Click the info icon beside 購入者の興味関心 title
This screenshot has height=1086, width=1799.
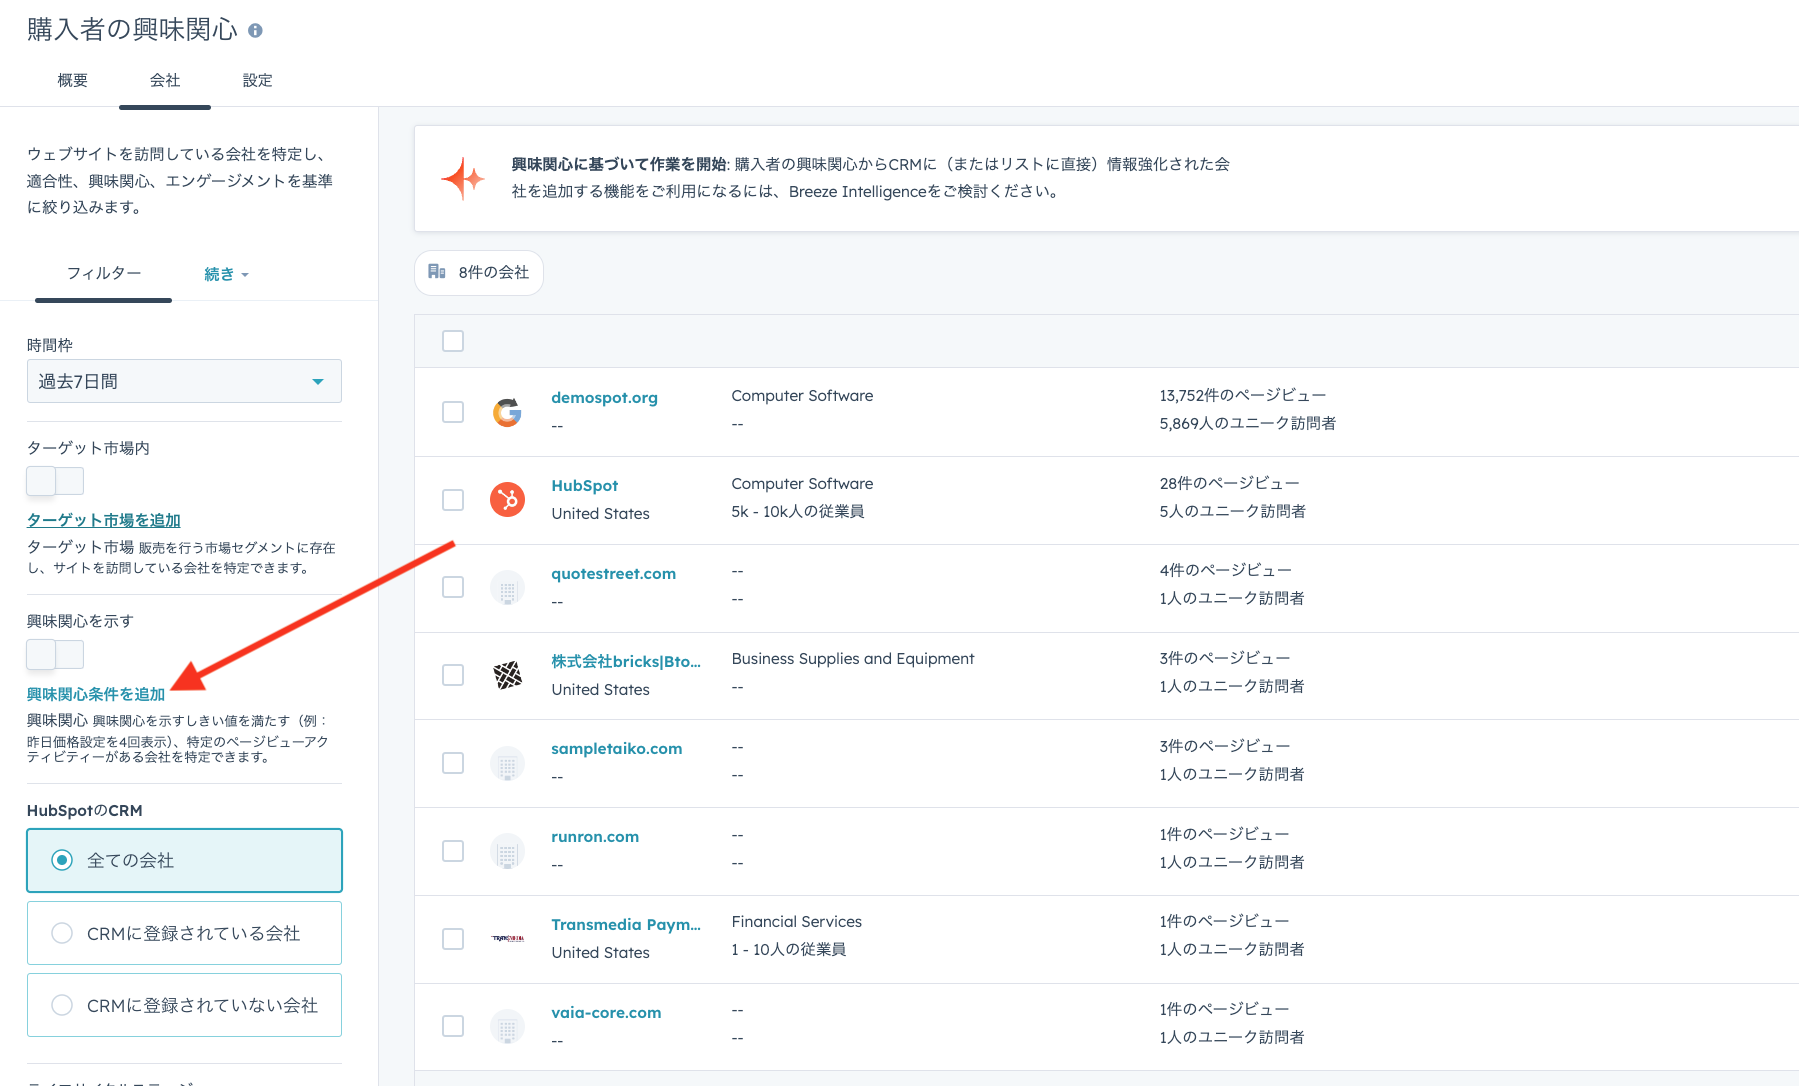[x=255, y=31]
